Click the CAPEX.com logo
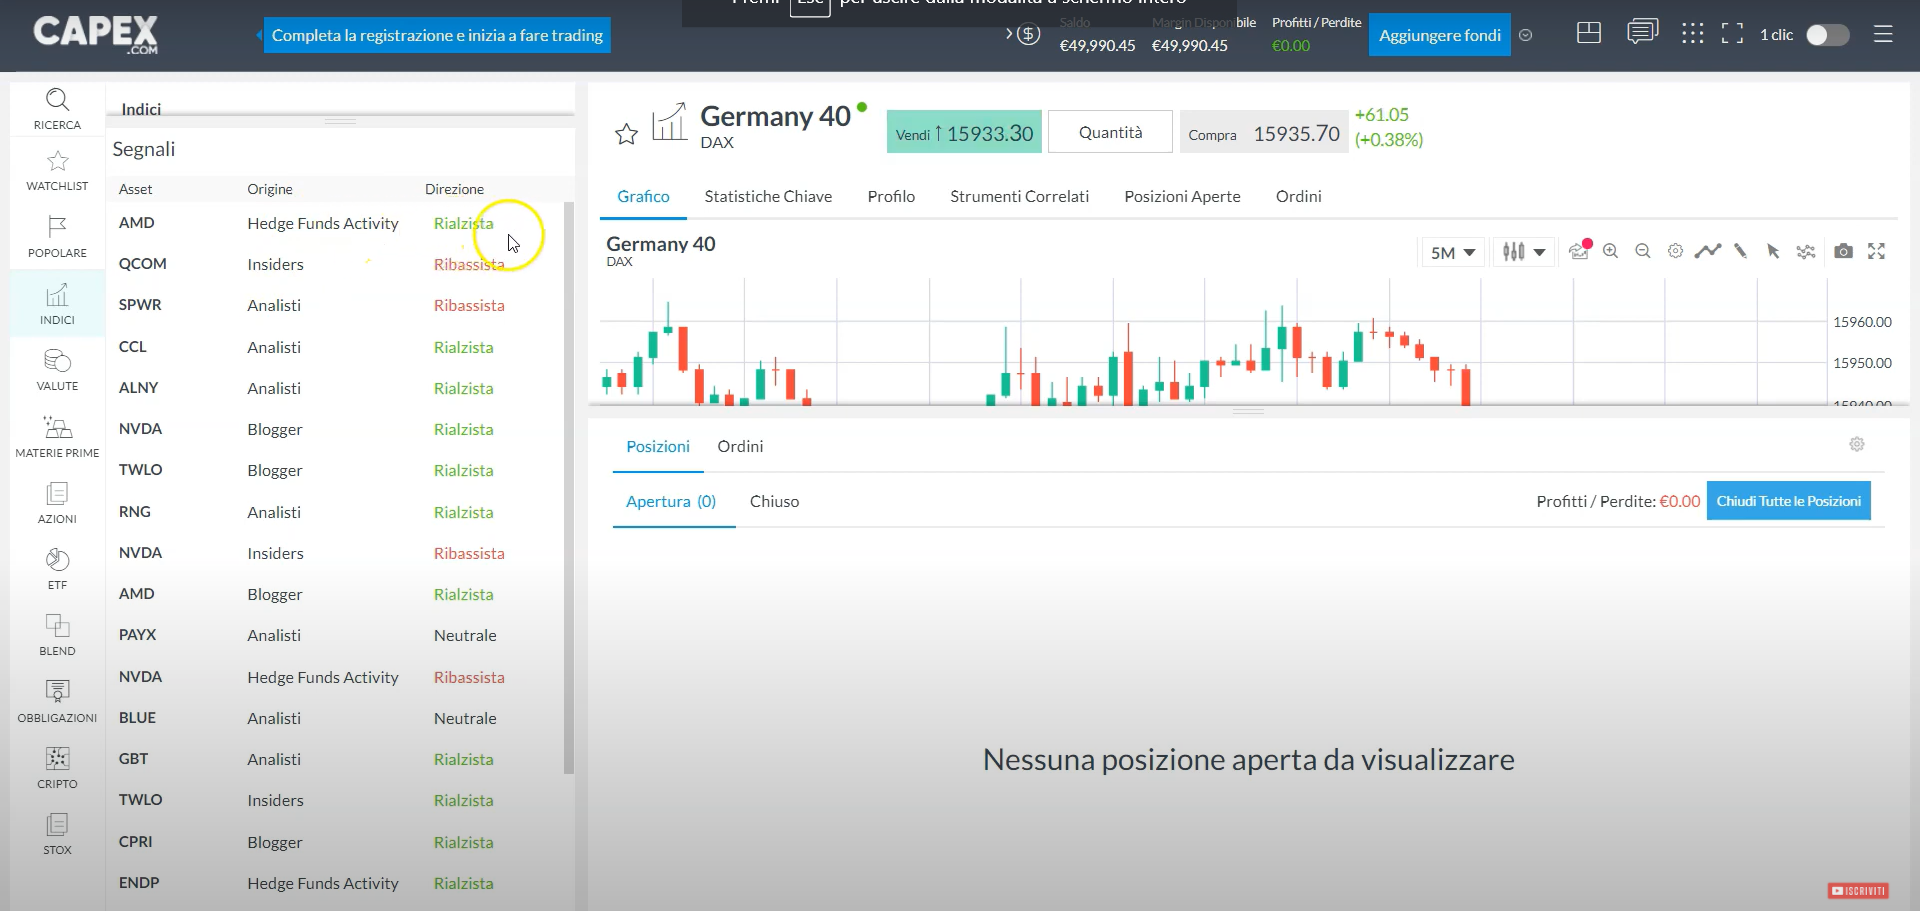The height and width of the screenshot is (911, 1920). [96, 34]
